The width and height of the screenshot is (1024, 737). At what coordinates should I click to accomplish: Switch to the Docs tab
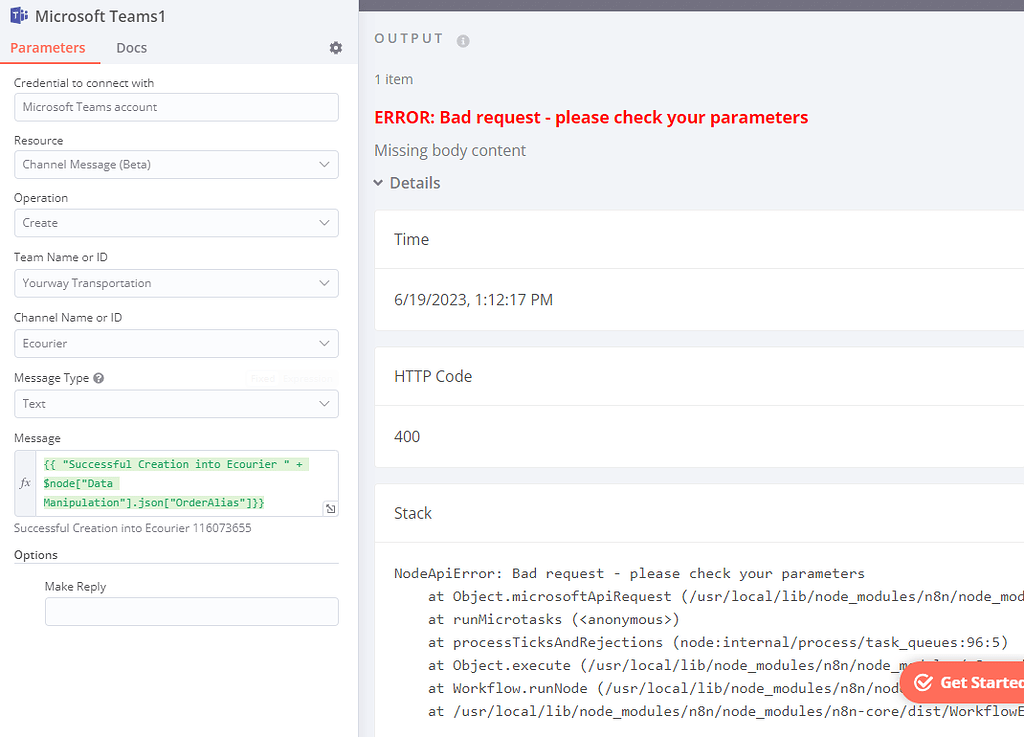[131, 47]
